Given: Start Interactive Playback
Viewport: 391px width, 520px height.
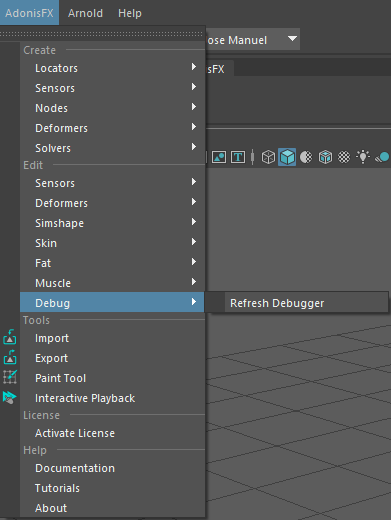Looking at the screenshot, I should pos(112,398).
